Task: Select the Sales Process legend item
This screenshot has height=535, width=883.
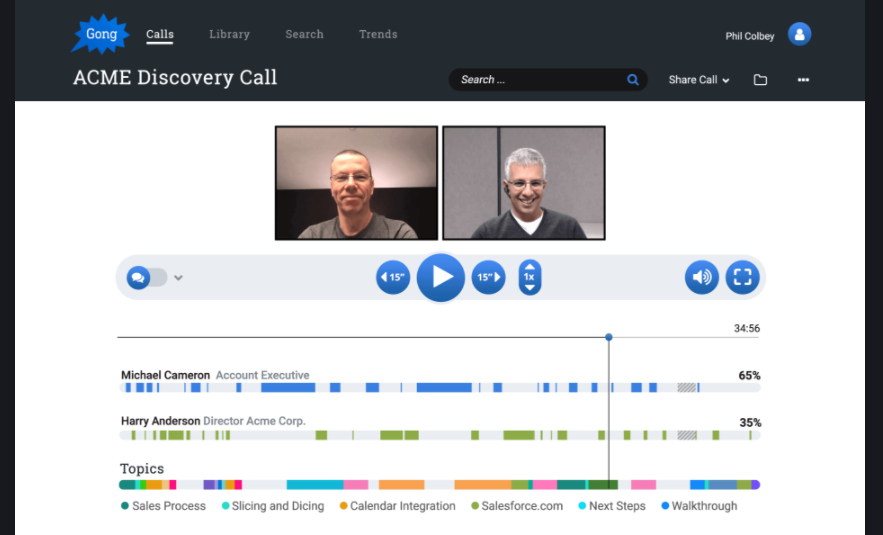Action: [163, 506]
